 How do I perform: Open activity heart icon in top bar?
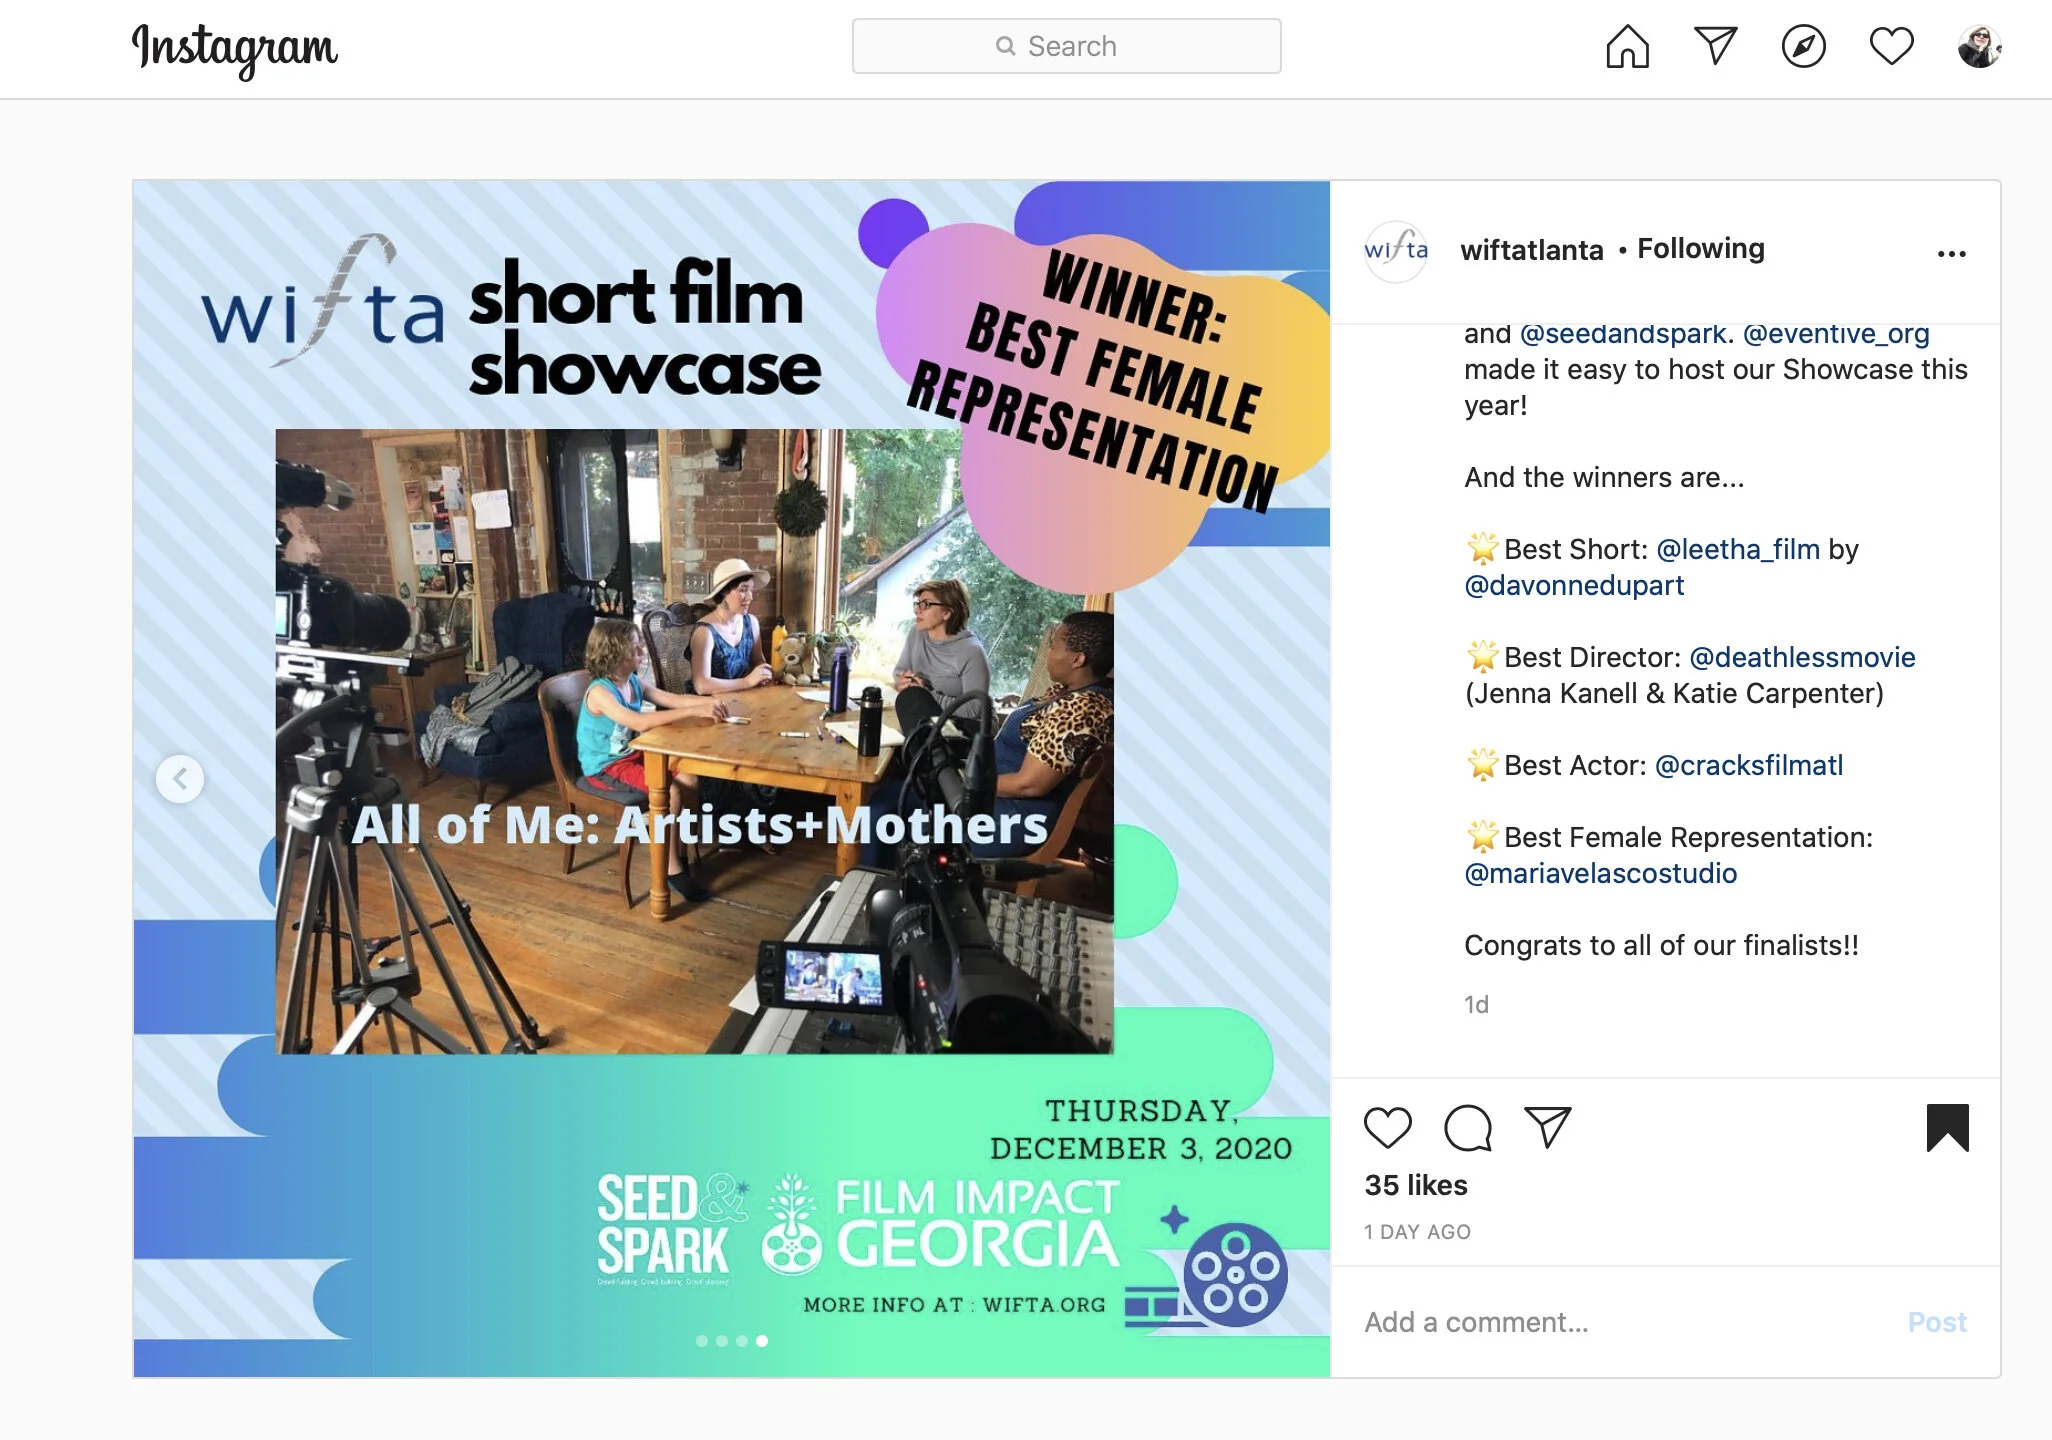1891,46
